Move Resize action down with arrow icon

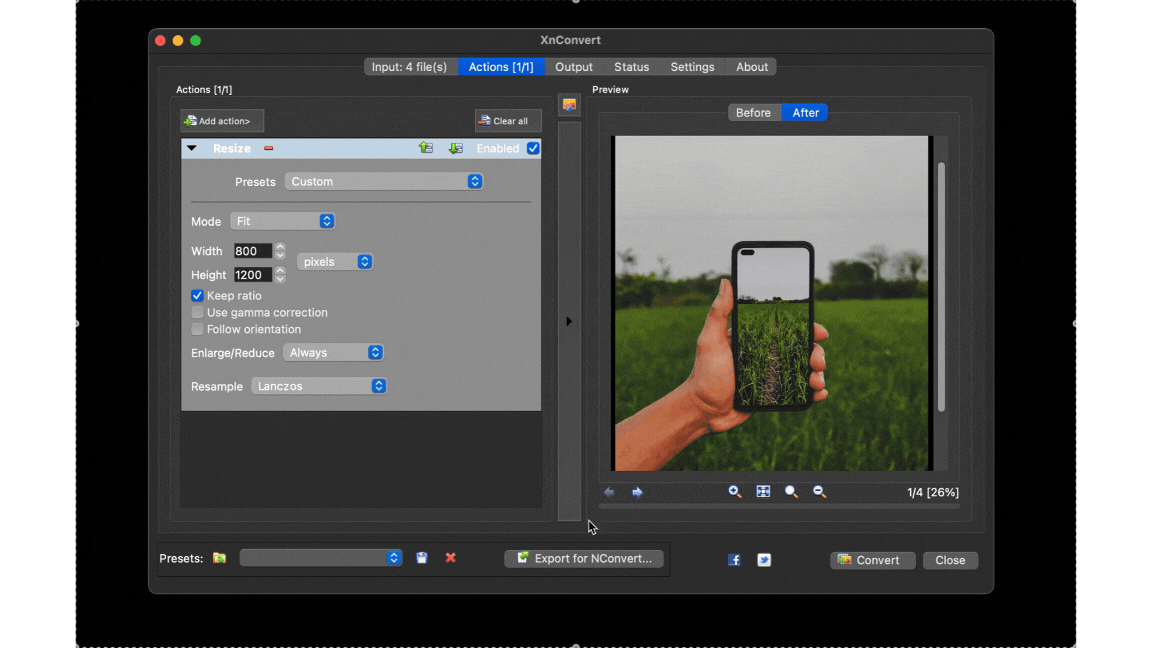tap(455, 148)
